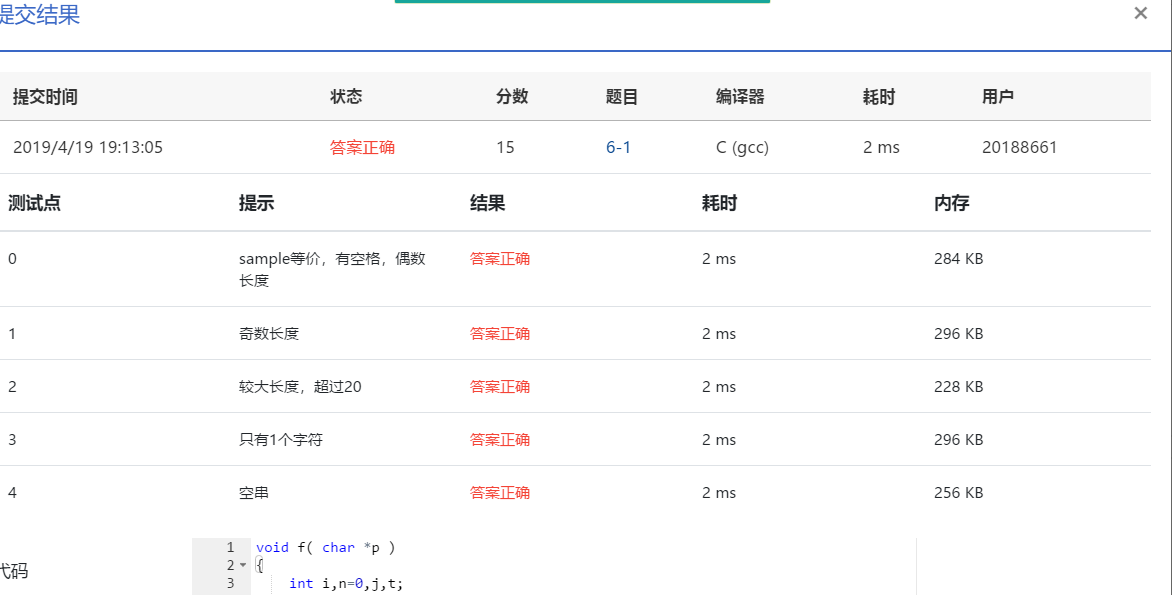The image size is (1172, 595).
Task: Click hint text 只有1个字符
Action: point(281,440)
